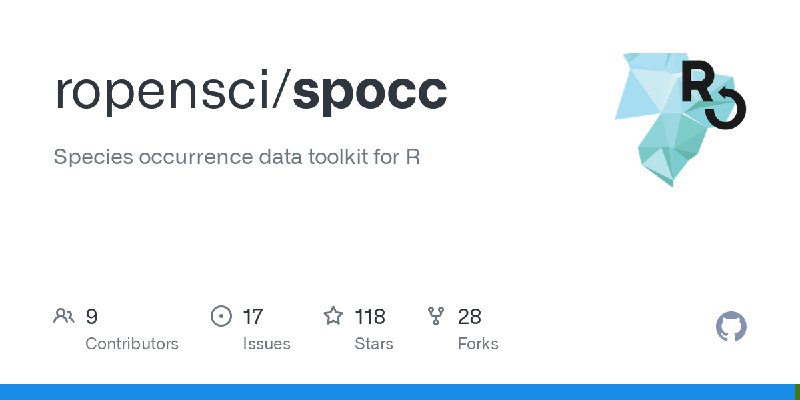Click the contributor count '9'
Viewport: 800px width, 400px height.
(x=91, y=317)
